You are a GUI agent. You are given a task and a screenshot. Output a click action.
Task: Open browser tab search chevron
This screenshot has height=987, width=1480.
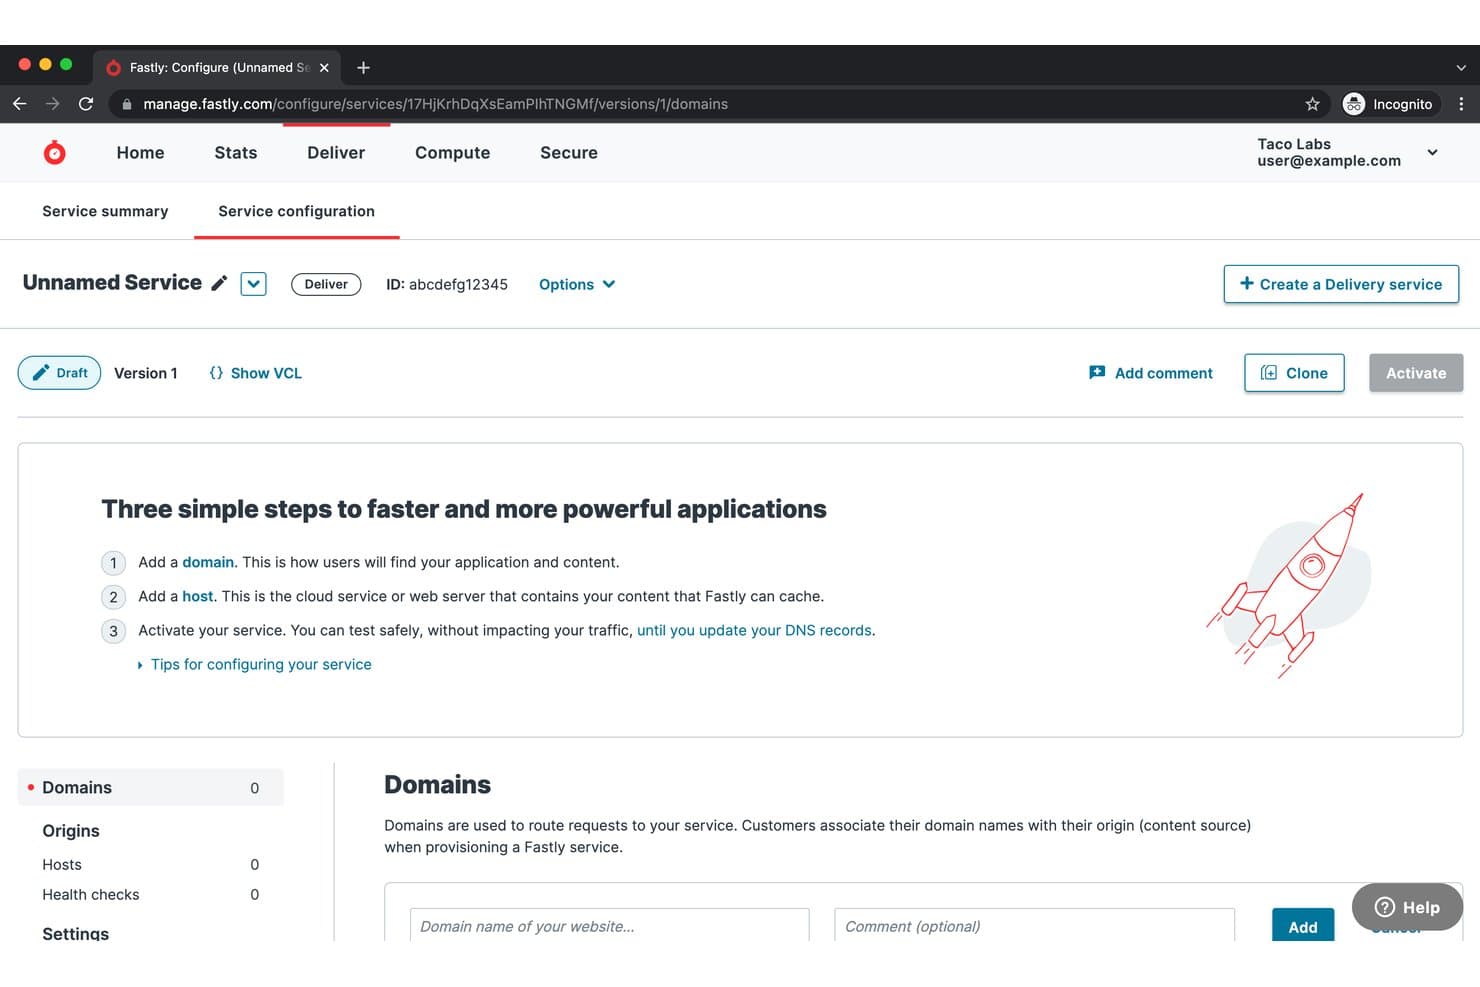tap(1461, 68)
